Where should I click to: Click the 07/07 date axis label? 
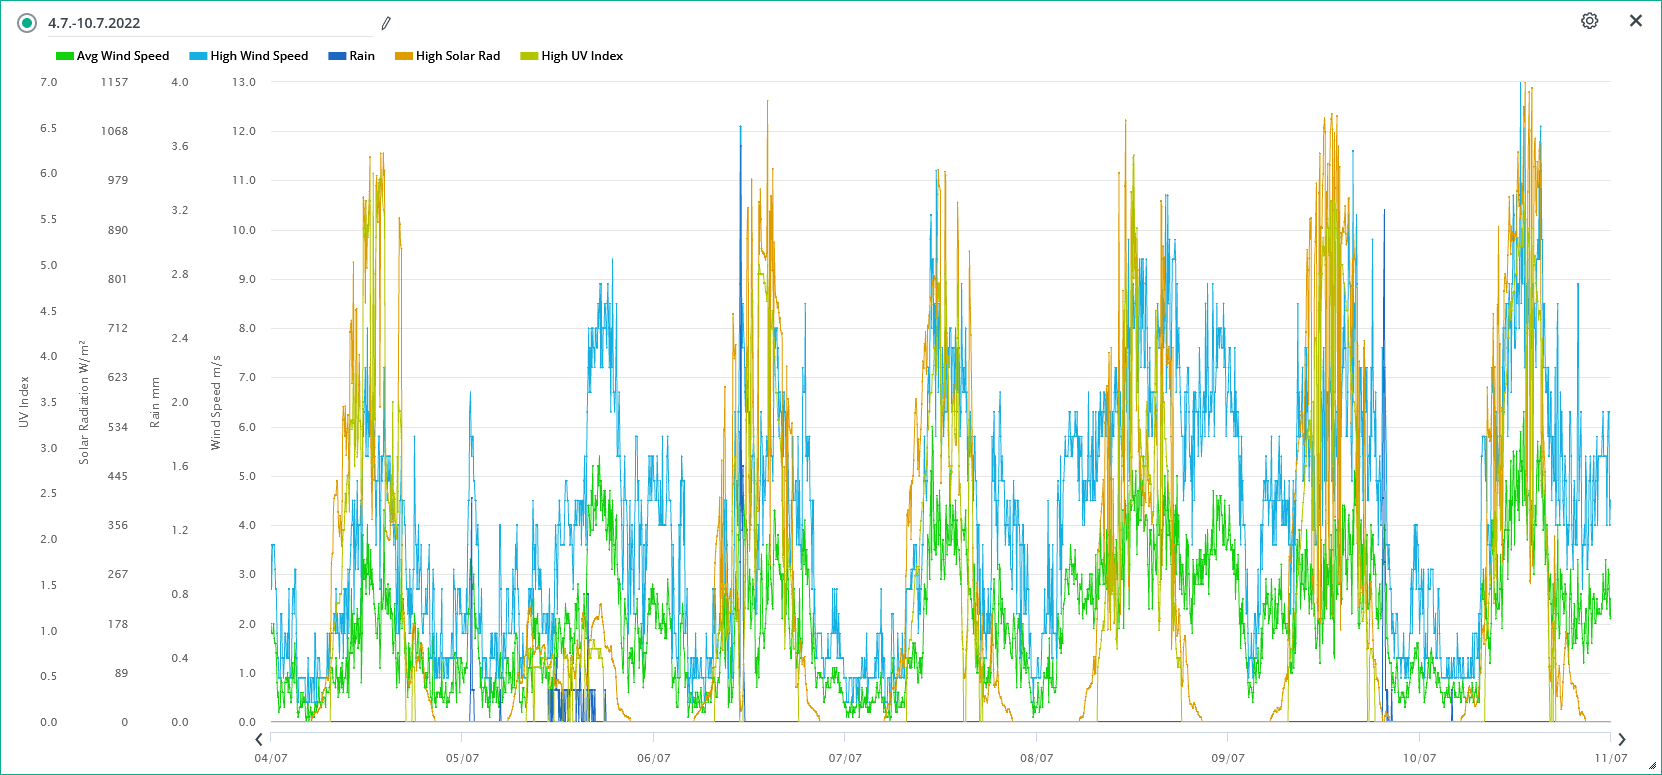pos(845,758)
